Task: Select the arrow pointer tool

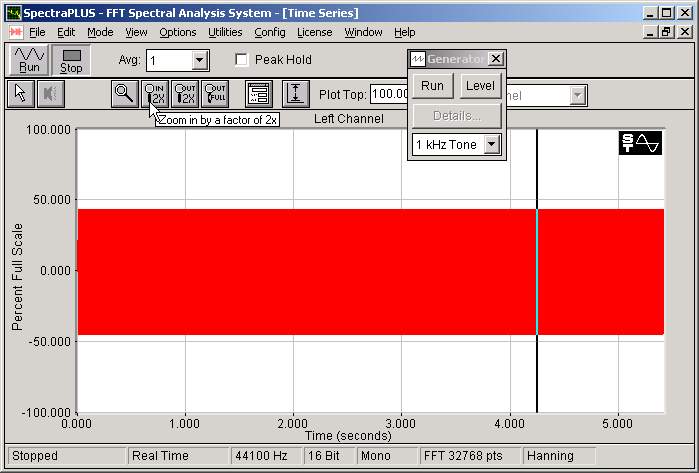Action: pos(21,94)
